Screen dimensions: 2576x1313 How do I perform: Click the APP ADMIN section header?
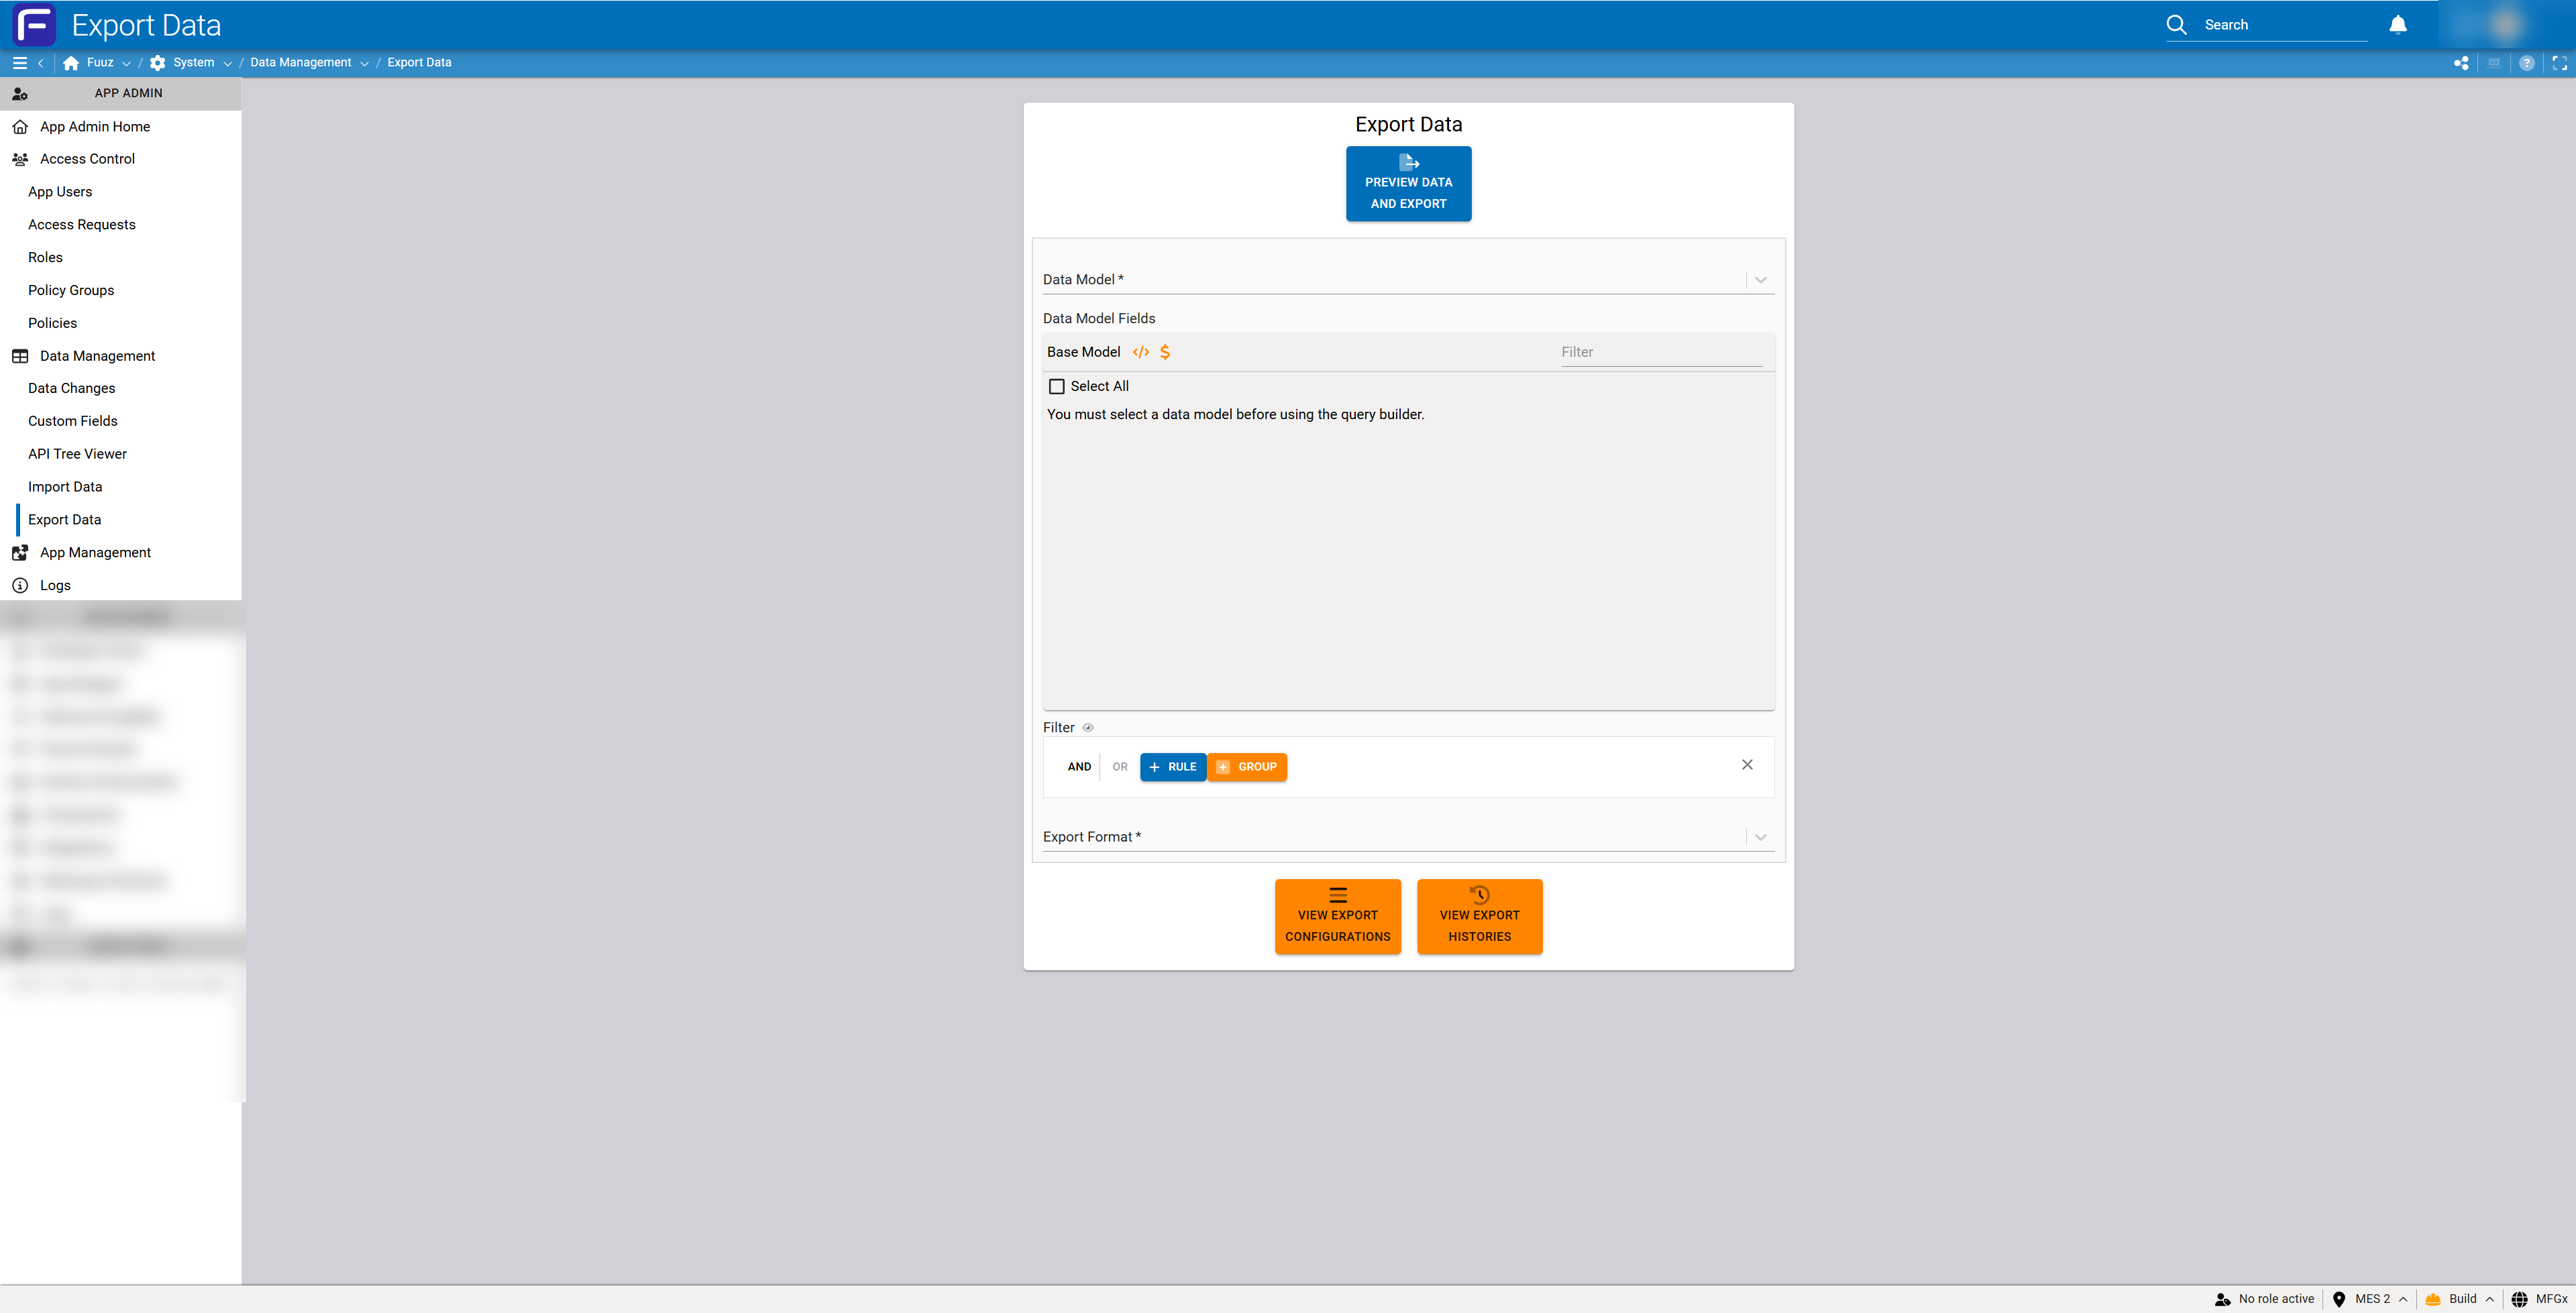tap(121, 94)
